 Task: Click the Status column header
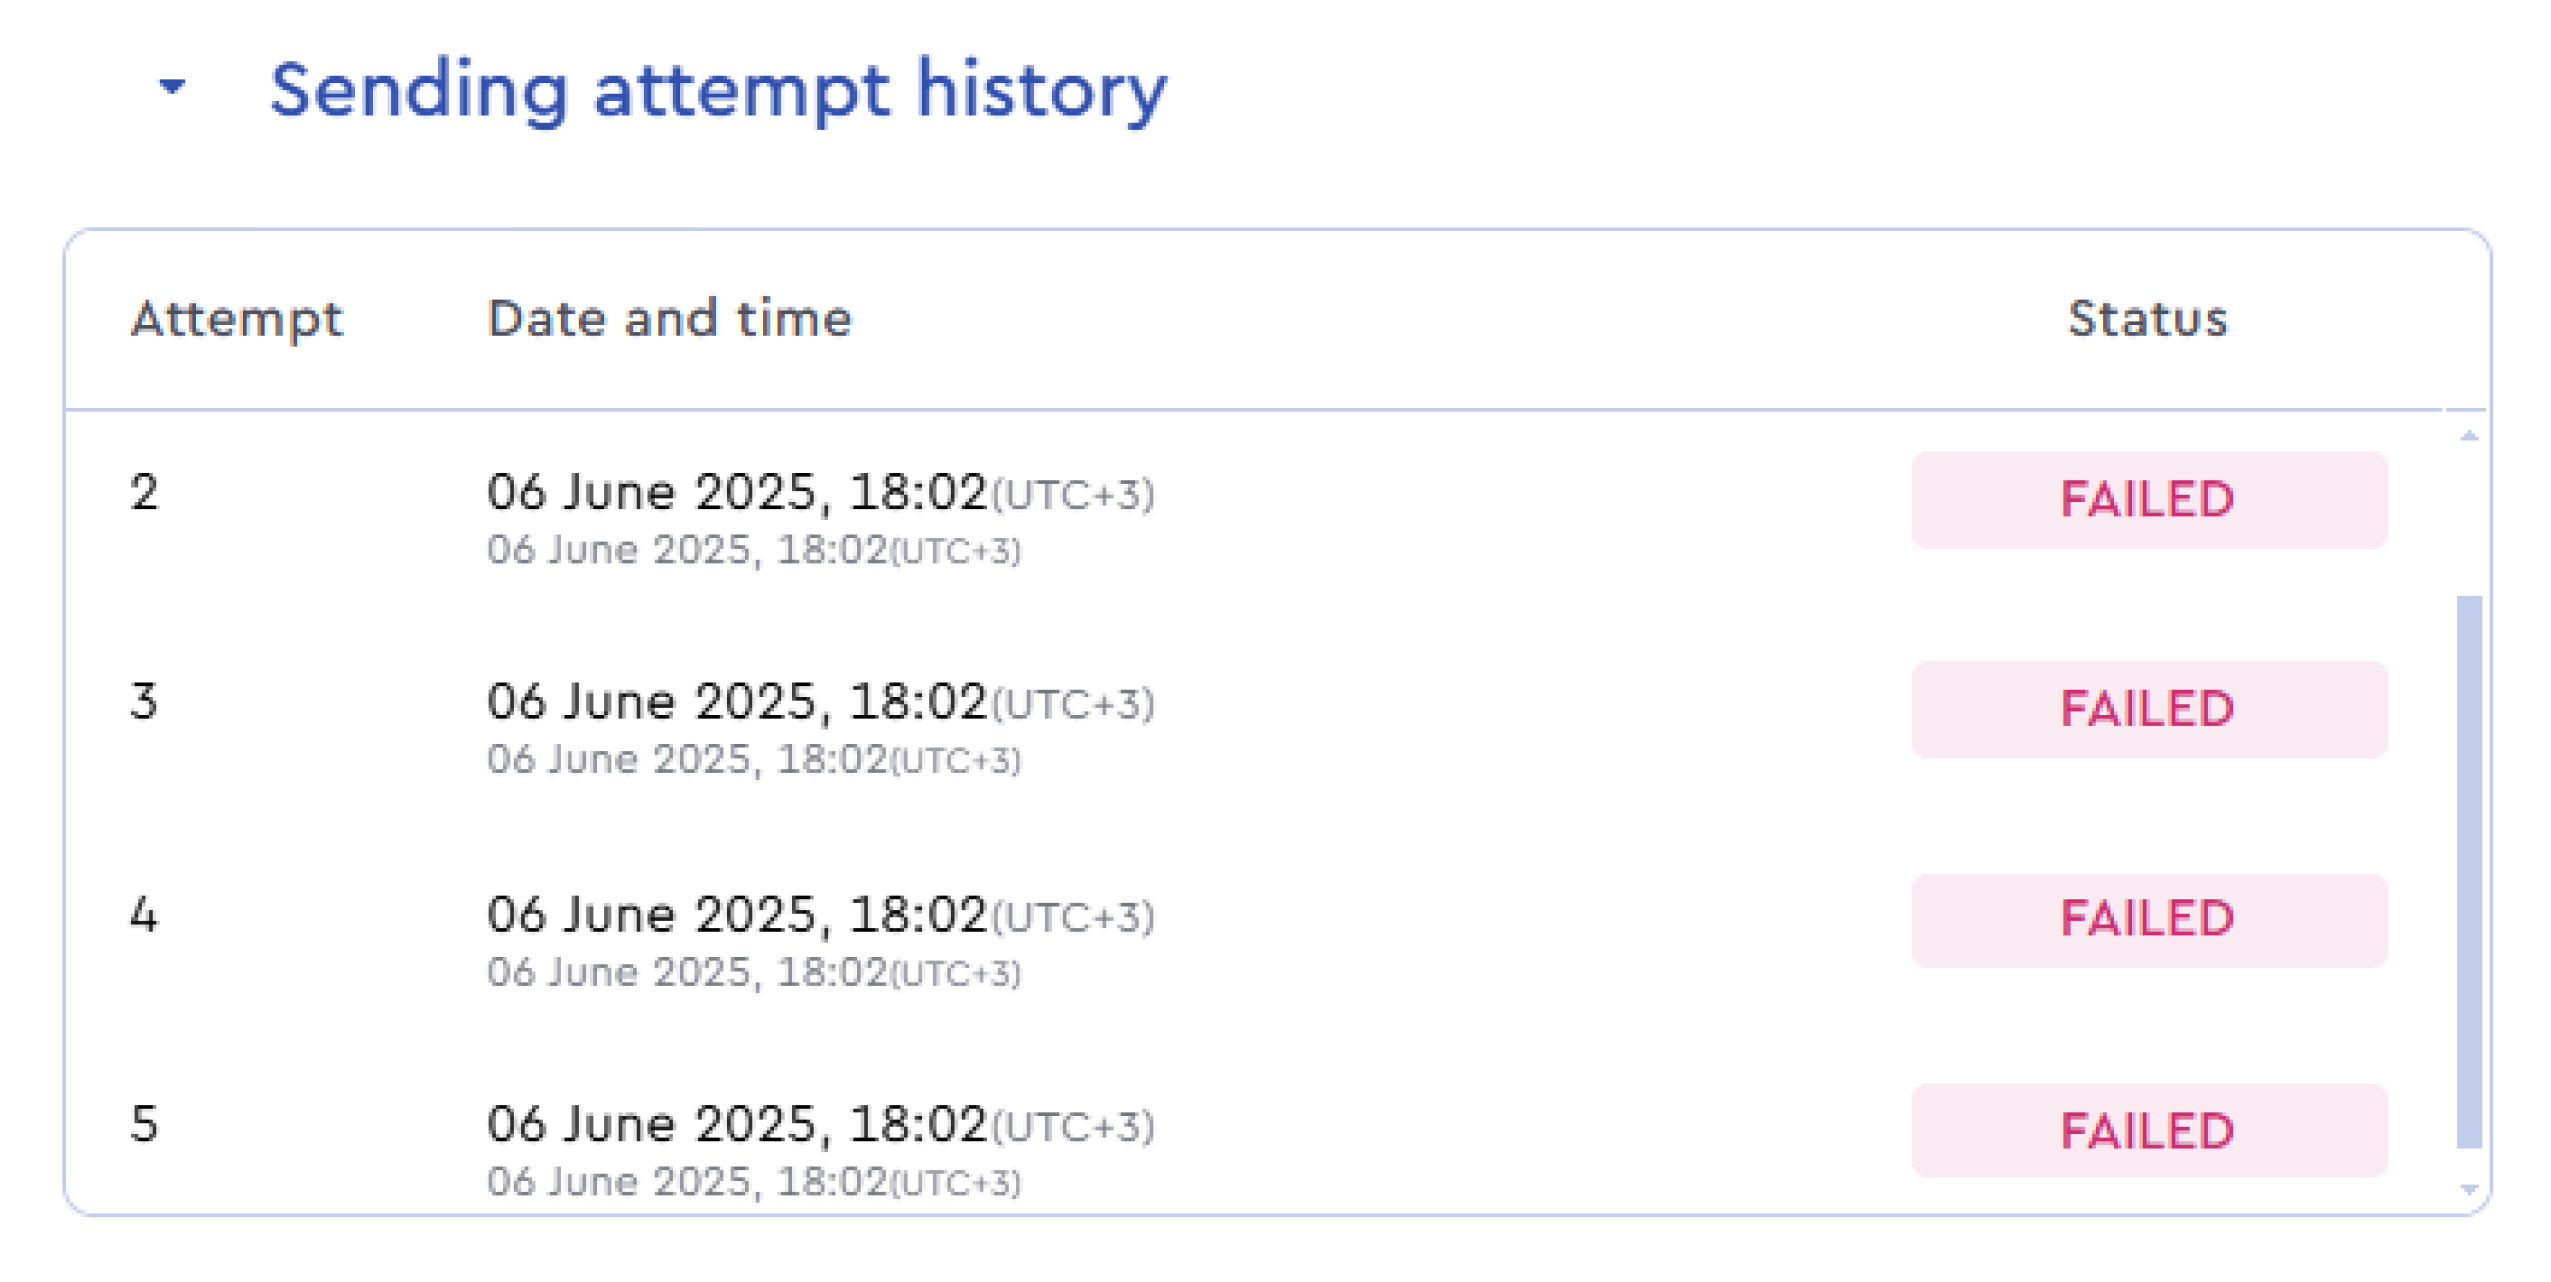pyautogui.click(x=2147, y=319)
